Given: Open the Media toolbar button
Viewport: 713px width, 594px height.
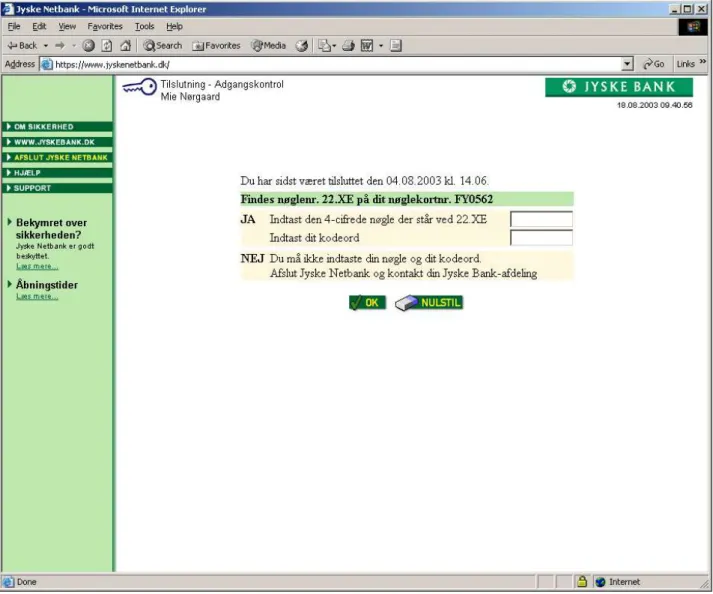Looking at the screenshot, I should [x=269, y=45].
